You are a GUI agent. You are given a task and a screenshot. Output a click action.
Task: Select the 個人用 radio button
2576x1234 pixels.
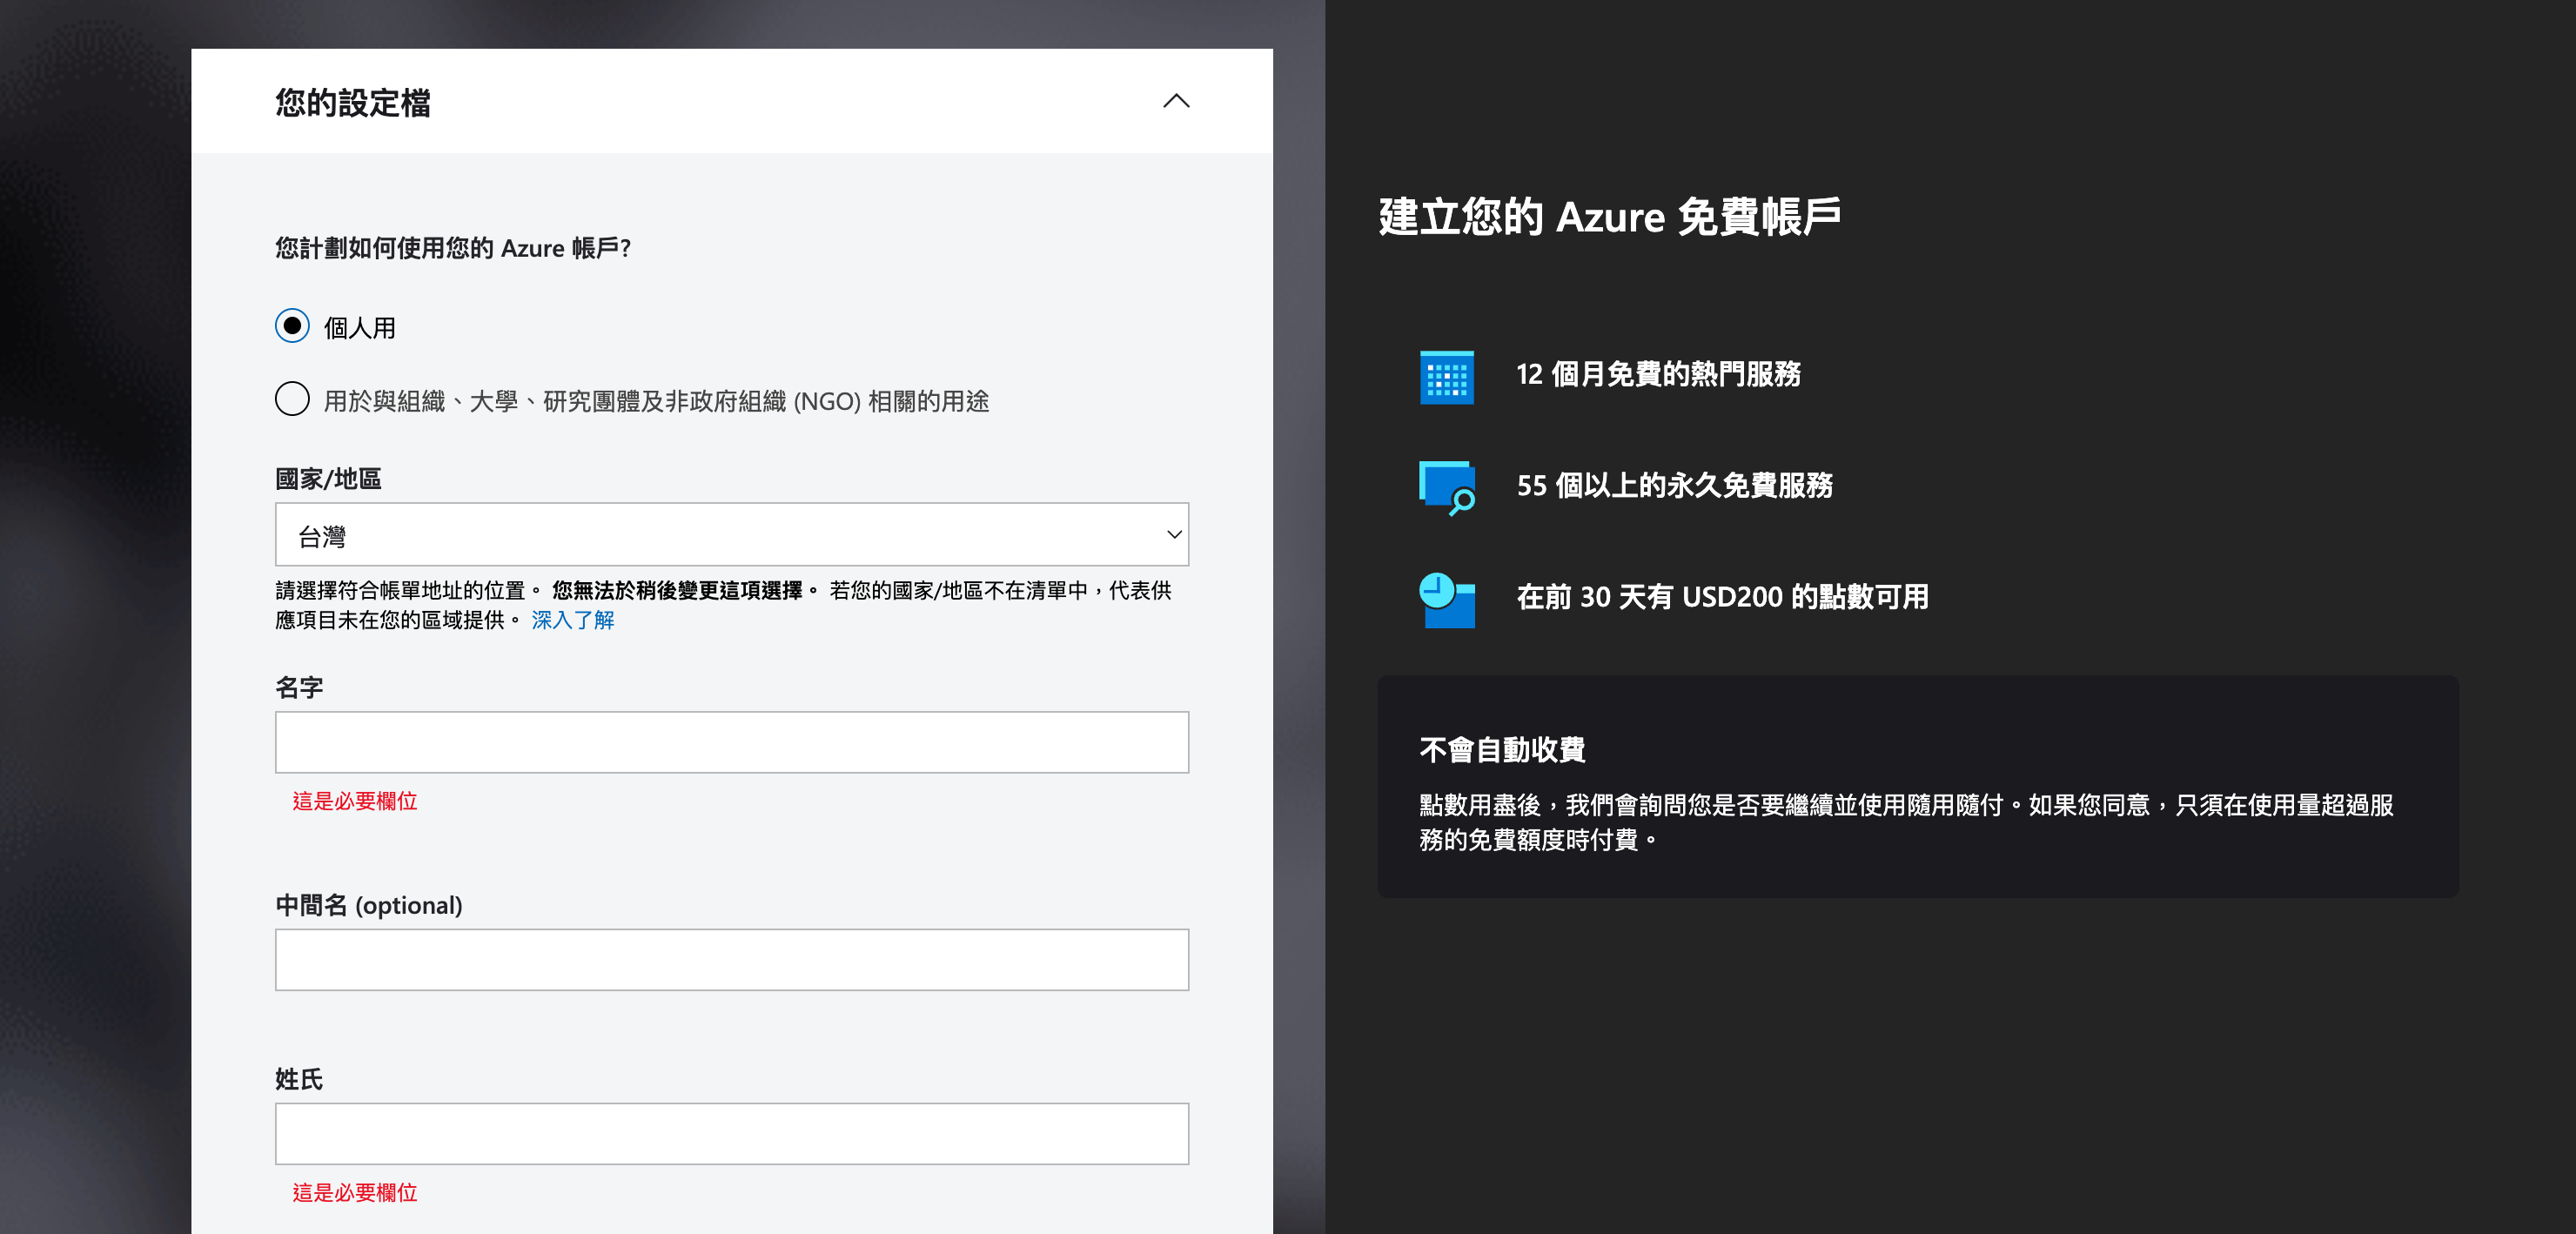tap(292, 326)
